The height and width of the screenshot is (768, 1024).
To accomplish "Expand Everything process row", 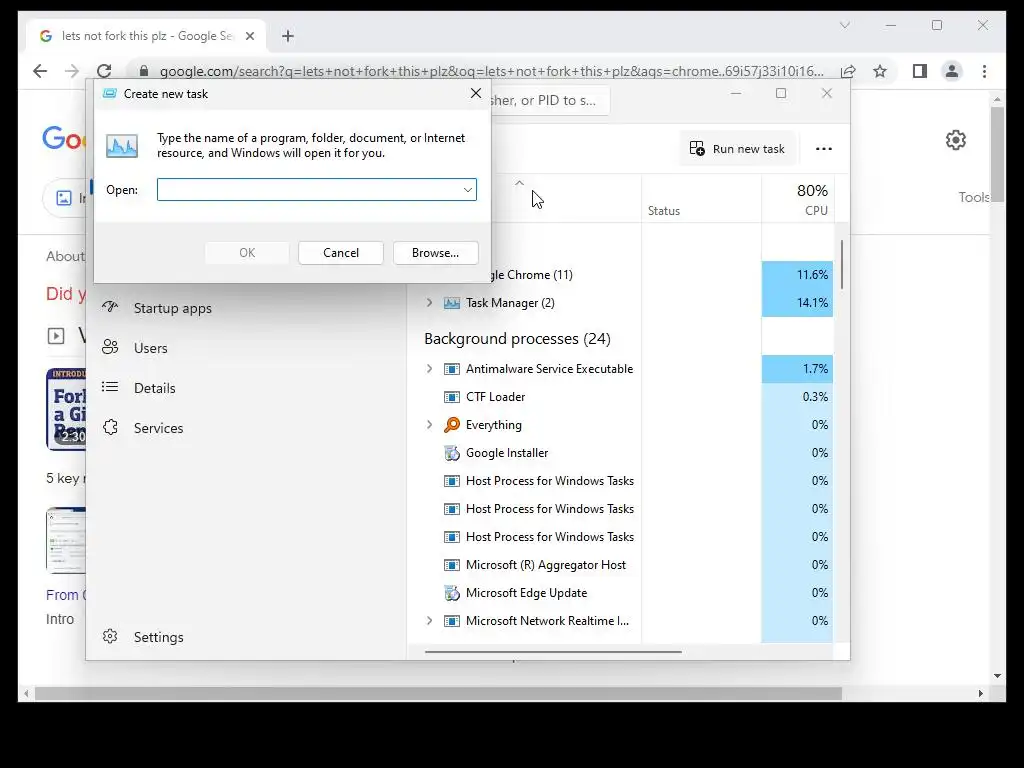I will tap(429, 424).
